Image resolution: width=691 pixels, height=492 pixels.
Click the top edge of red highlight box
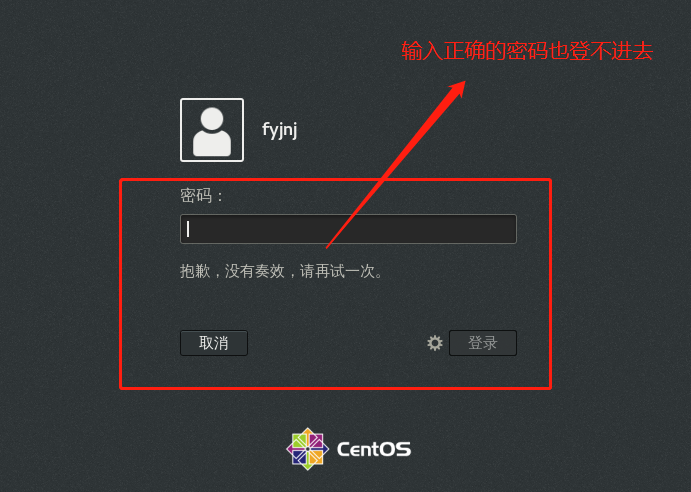[x=335, y=179]
